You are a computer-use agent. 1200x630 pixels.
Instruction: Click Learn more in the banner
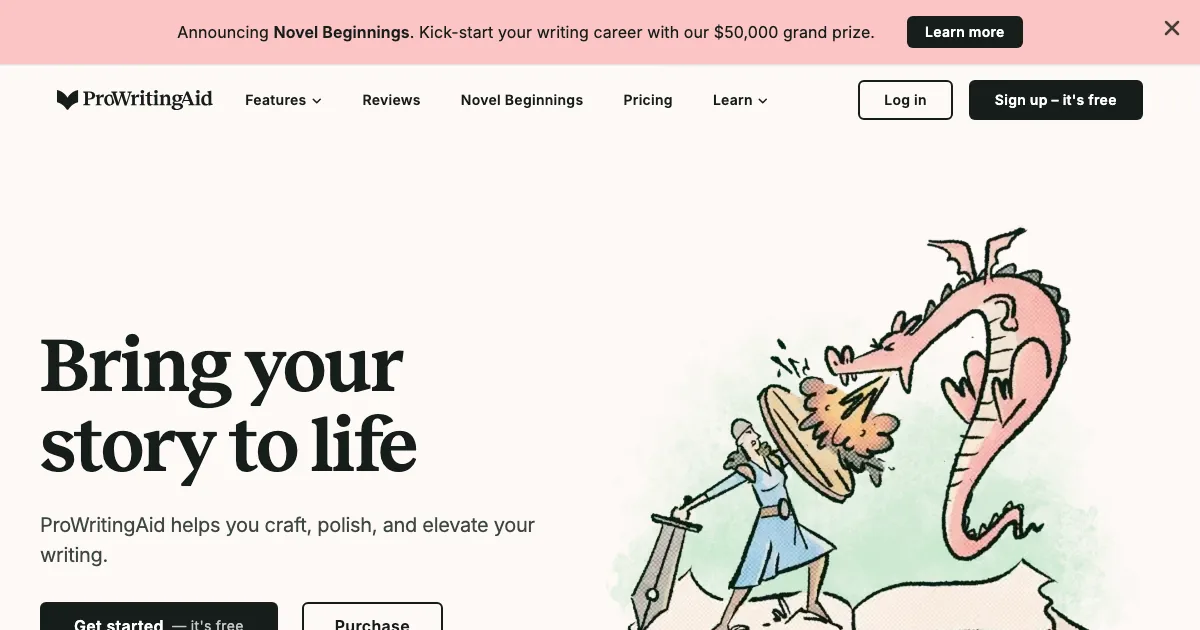[964, 32]
